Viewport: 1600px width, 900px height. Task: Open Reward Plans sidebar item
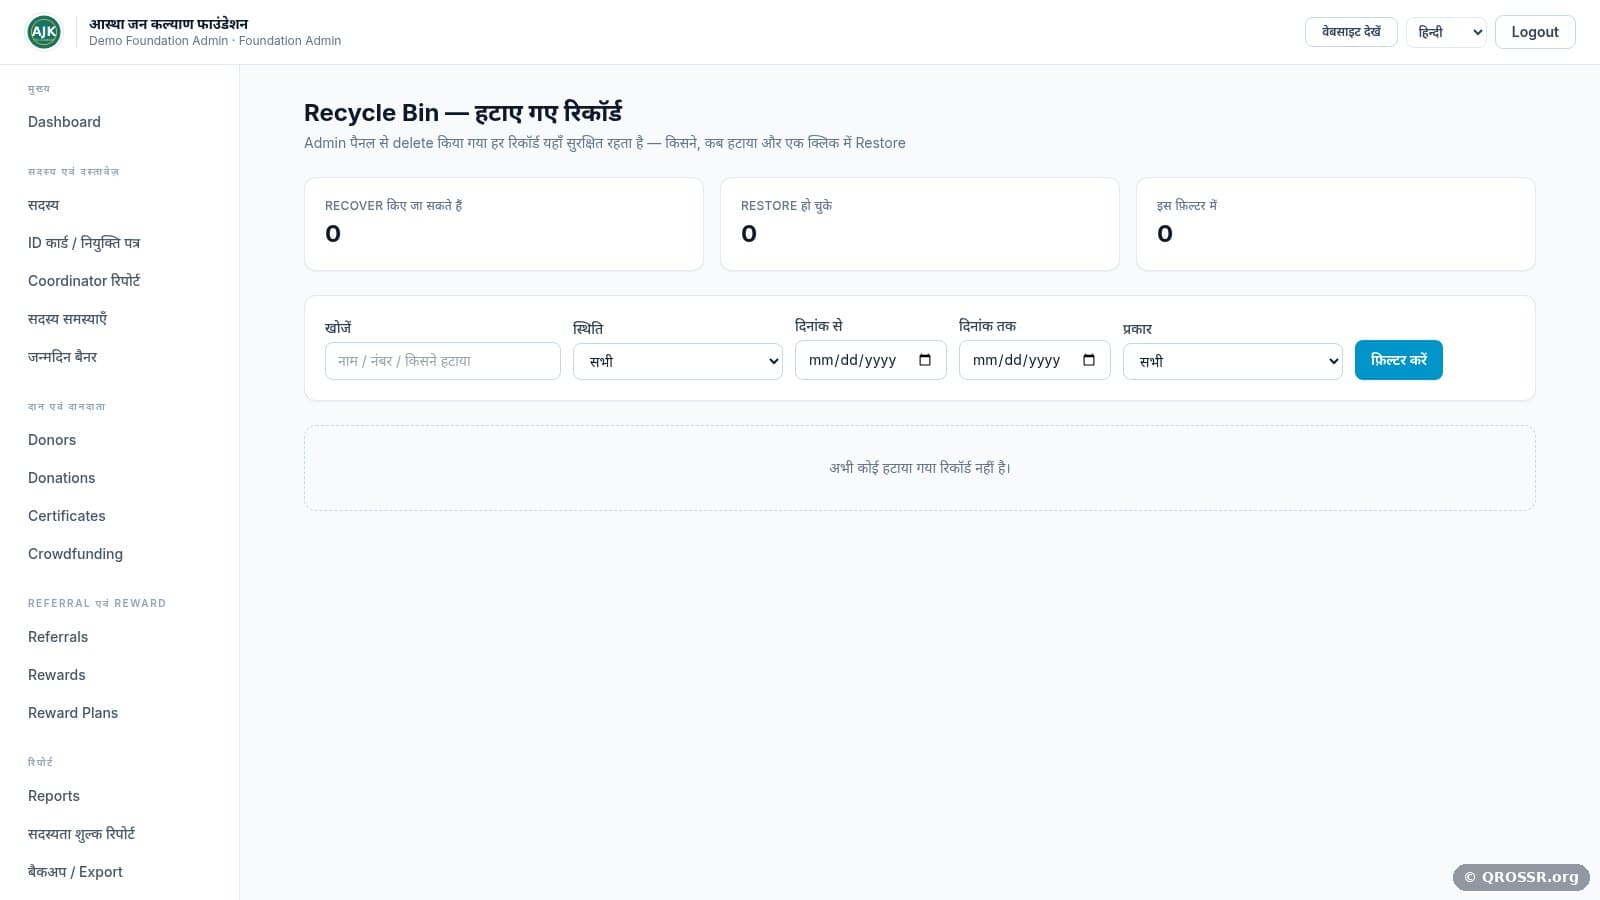coord(73,713)
